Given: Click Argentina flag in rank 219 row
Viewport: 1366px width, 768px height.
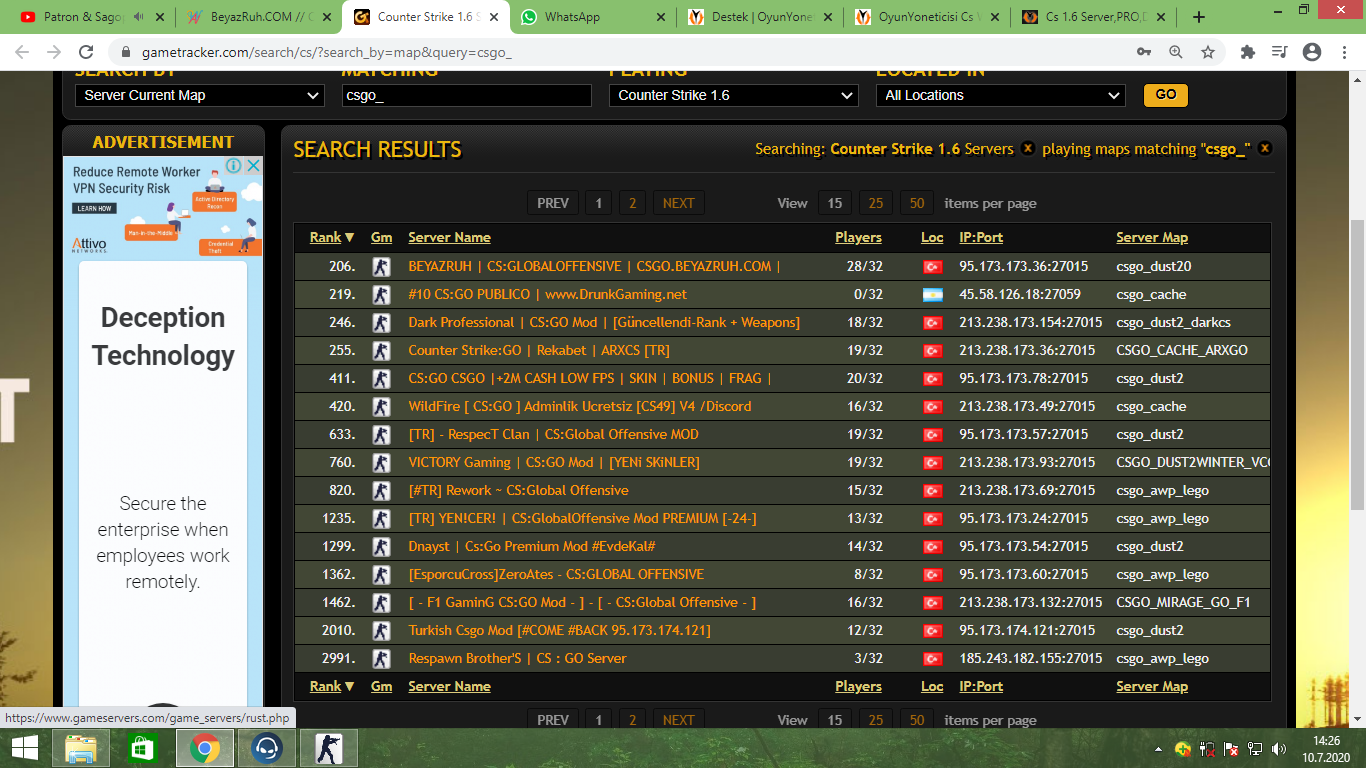Looking at the screenshot, I should pyautogui.click(x=932, y=295).
